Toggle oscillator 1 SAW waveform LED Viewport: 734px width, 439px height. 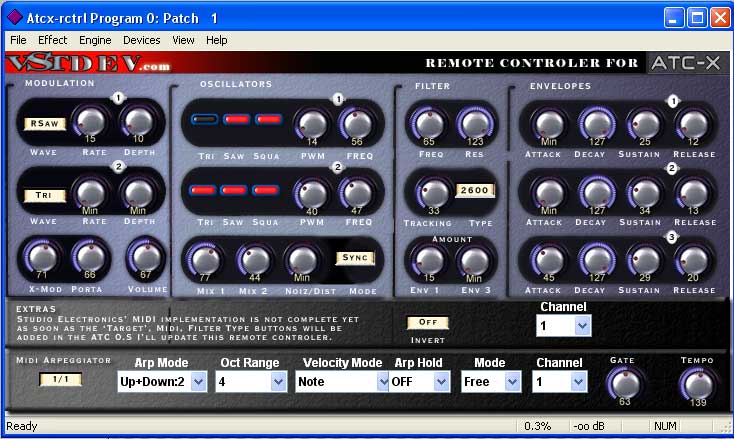[x=236, y=119]
